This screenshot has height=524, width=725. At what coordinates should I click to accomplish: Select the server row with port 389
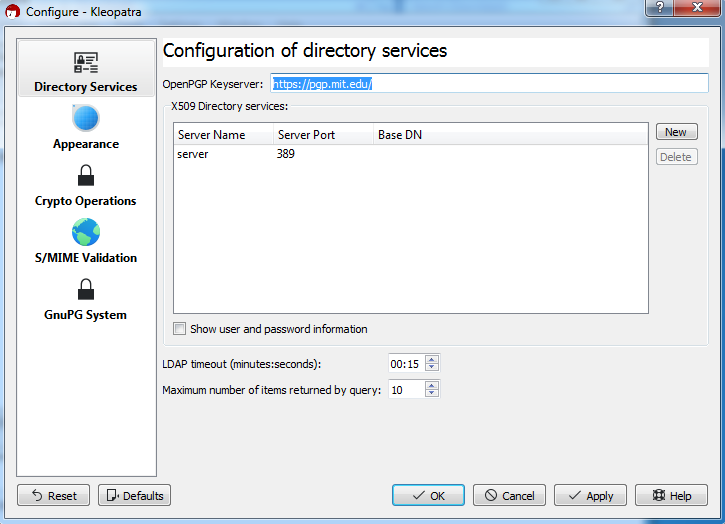click(x=411, y=154)
